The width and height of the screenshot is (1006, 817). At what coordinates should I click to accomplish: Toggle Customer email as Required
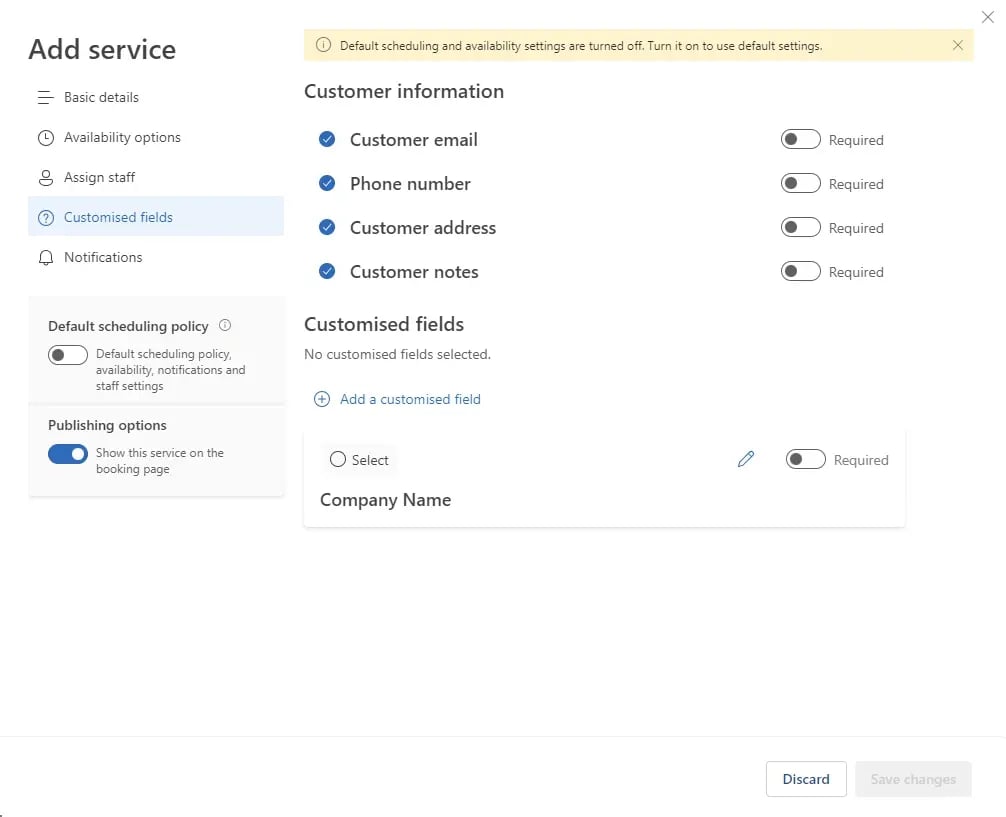tap(800, 139)
